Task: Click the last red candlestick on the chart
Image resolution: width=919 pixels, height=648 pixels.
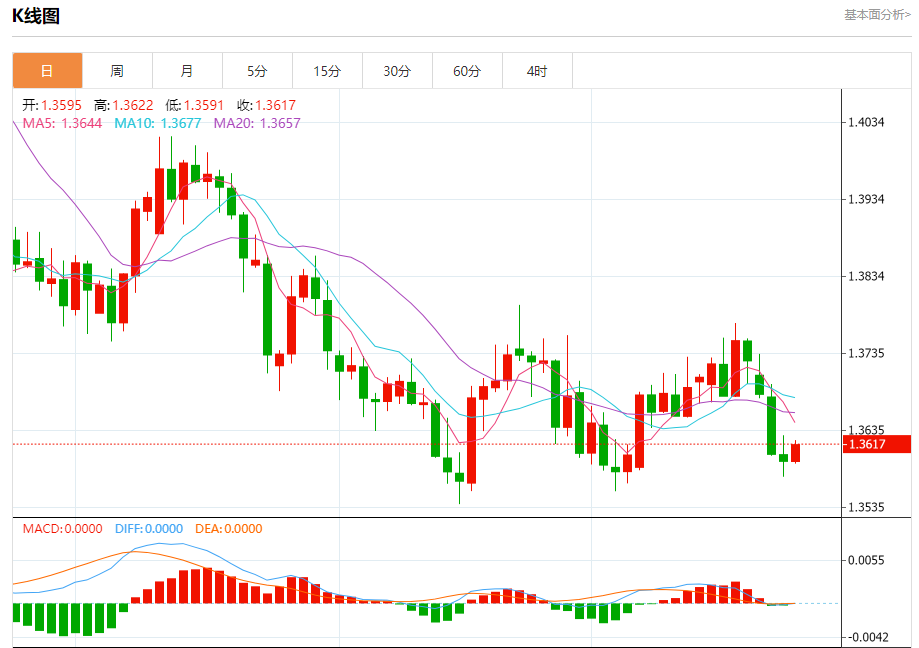Action: coord(795,452)
